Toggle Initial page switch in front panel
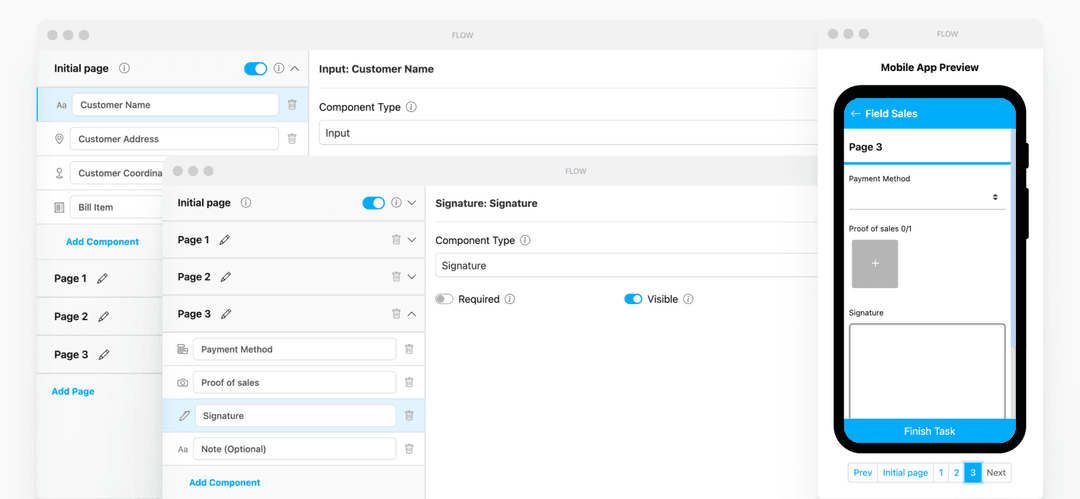This screenshot has height=499, width=1080. coord(373,203)
